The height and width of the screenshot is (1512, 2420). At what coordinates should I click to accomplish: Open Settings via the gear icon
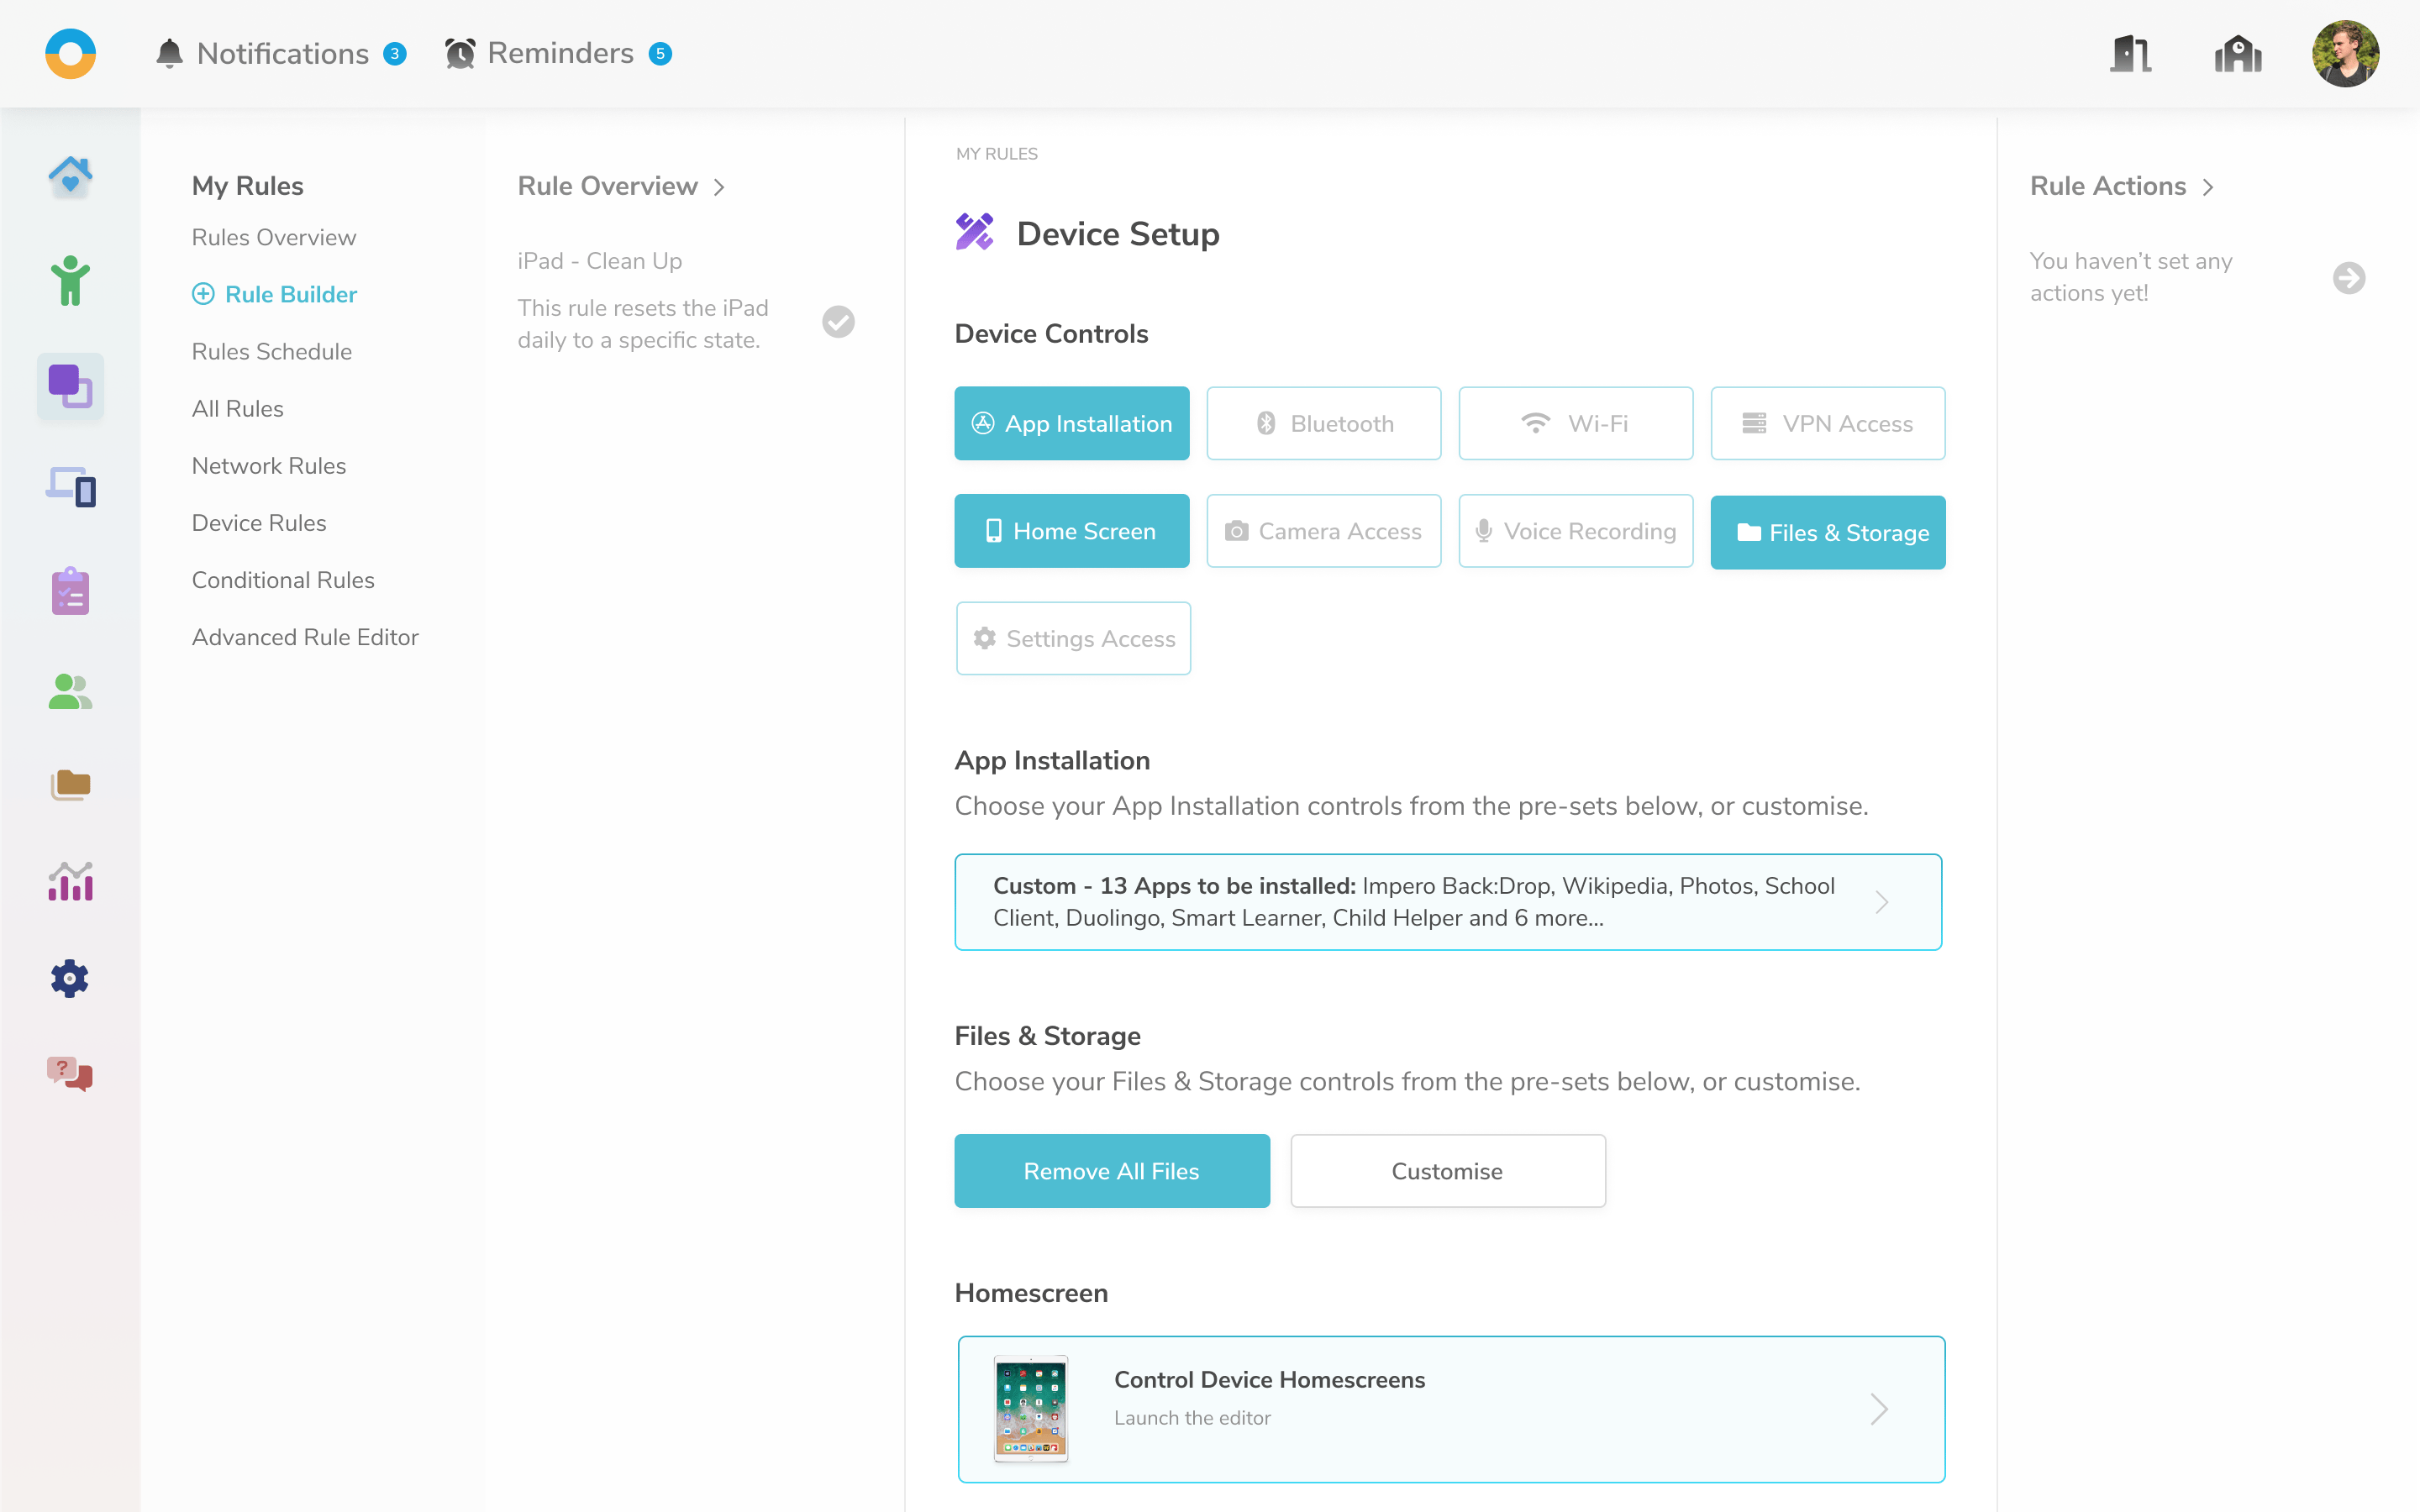[x=69, y=978]
